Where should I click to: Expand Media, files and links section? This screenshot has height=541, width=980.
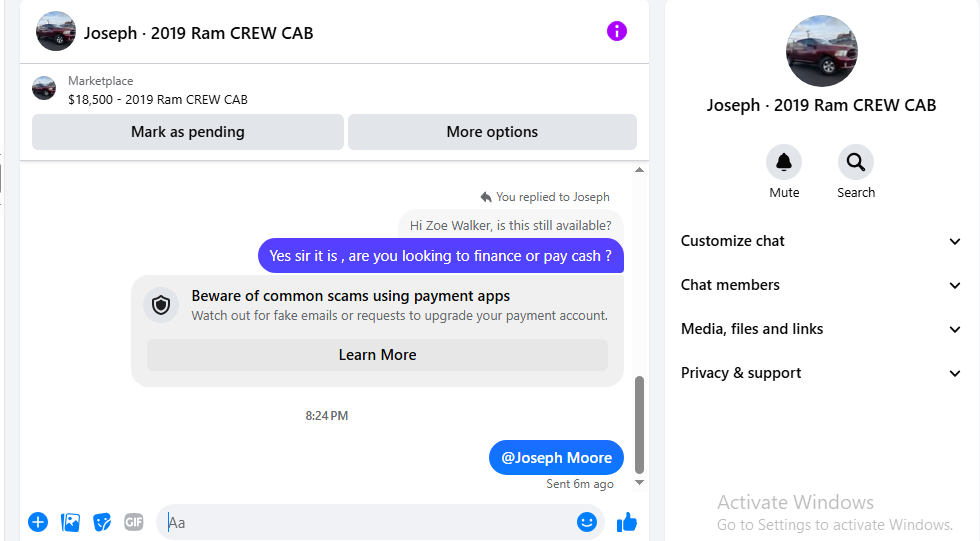coord(821,329)
